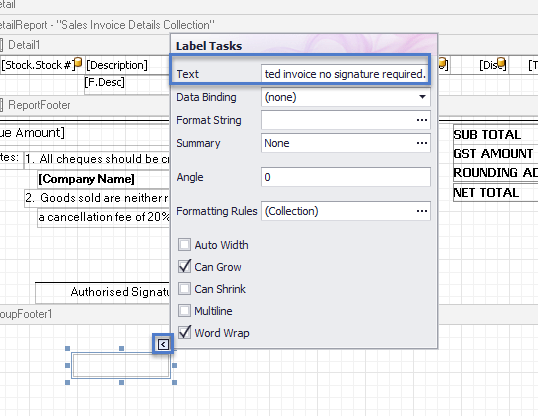Open the Formatting Rules collection editor
Image resolution: width=538 pixels, height=416 pixels.
422,211
